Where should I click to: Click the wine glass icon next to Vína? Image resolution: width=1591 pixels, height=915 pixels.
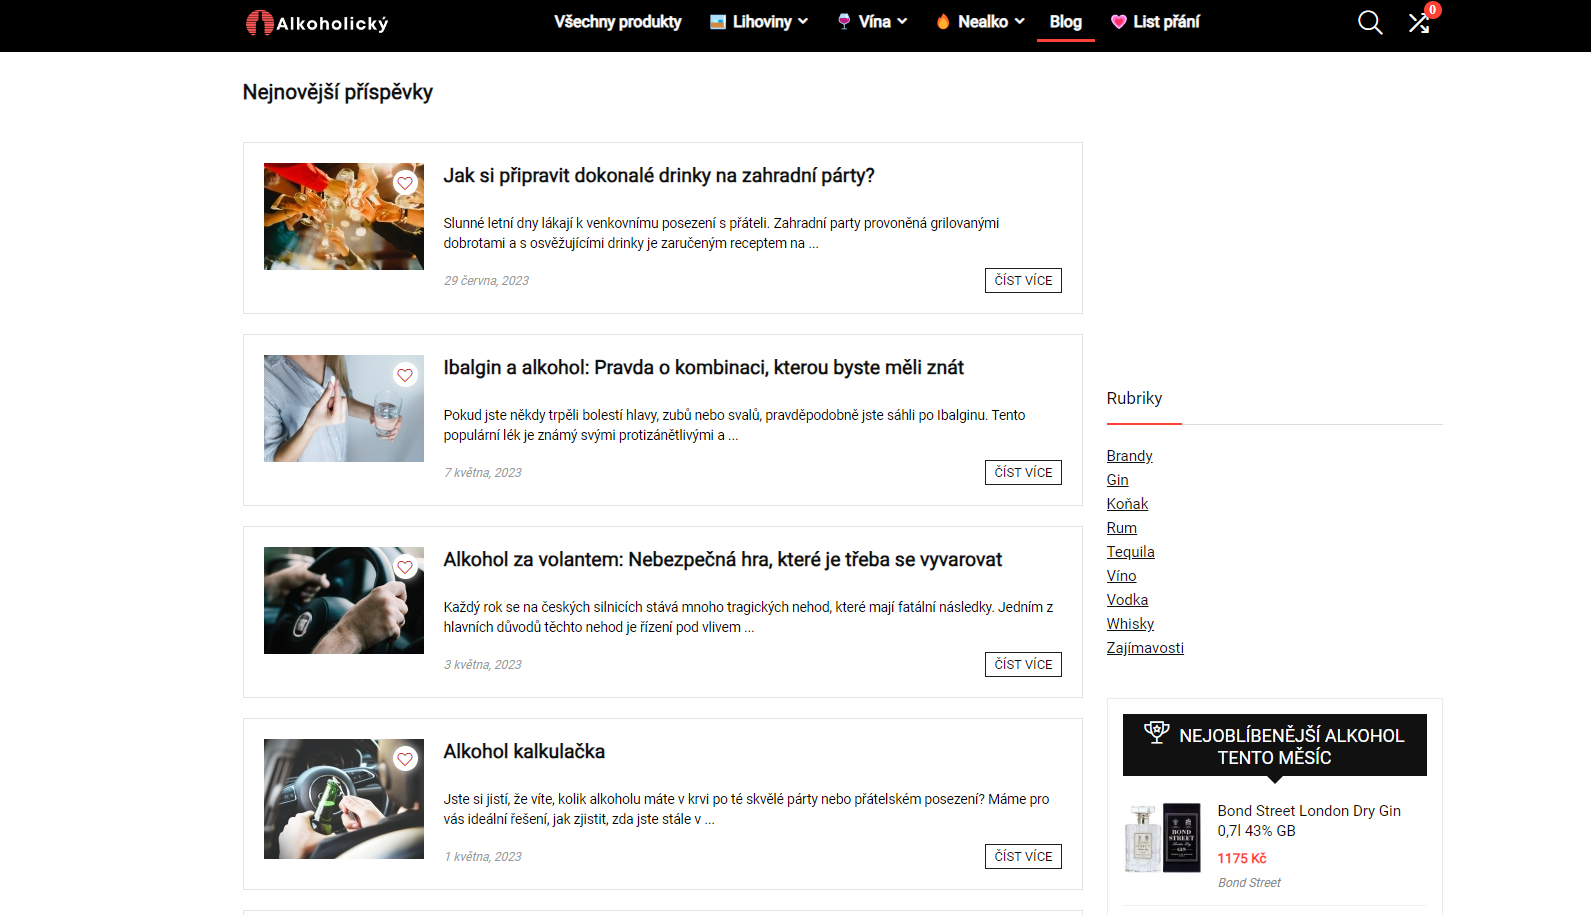click(x=844, y=21)
